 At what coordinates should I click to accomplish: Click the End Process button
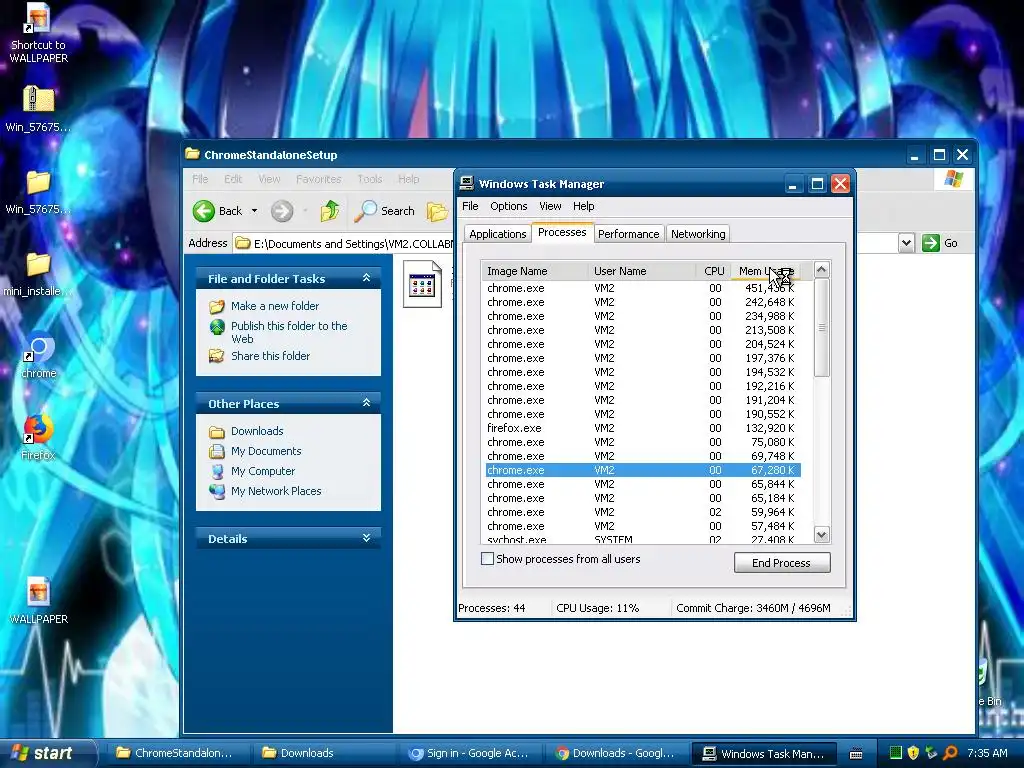[x=782, y=563]
